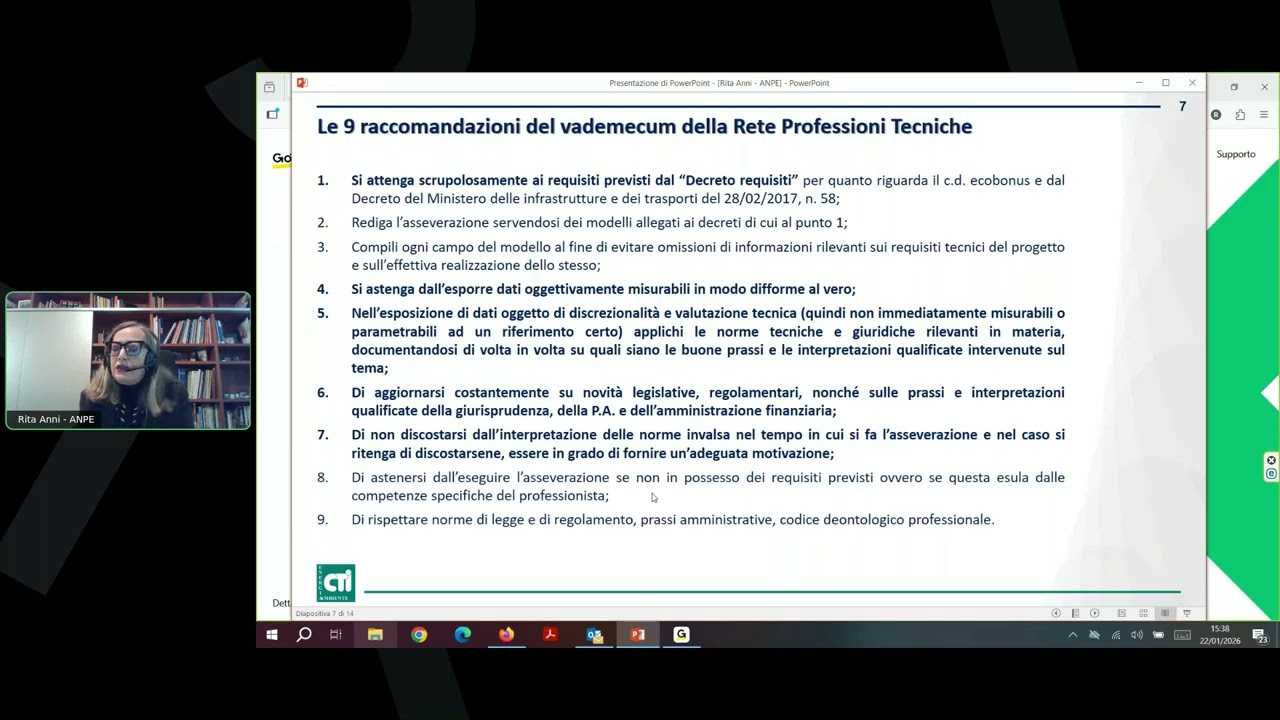Open the browser menu (three lines) at right
1280x720 pixels.
pyautogui.click(x=1264, y=115)
